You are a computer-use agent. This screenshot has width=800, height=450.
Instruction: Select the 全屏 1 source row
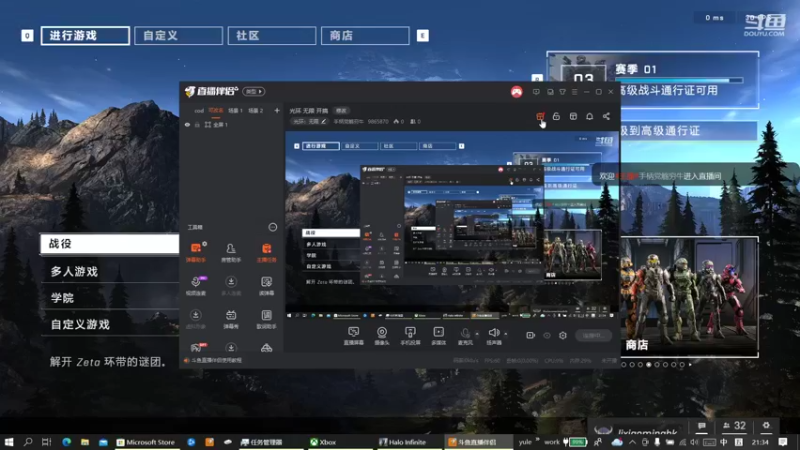231,124
